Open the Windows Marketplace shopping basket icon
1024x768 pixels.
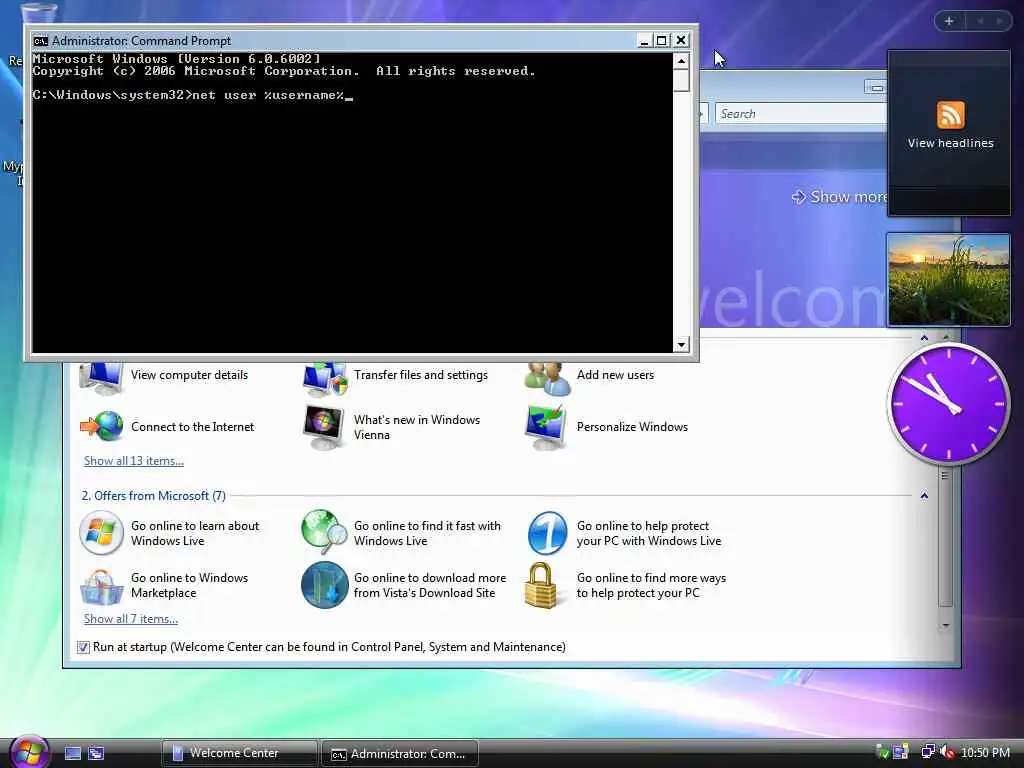(101, 586)
